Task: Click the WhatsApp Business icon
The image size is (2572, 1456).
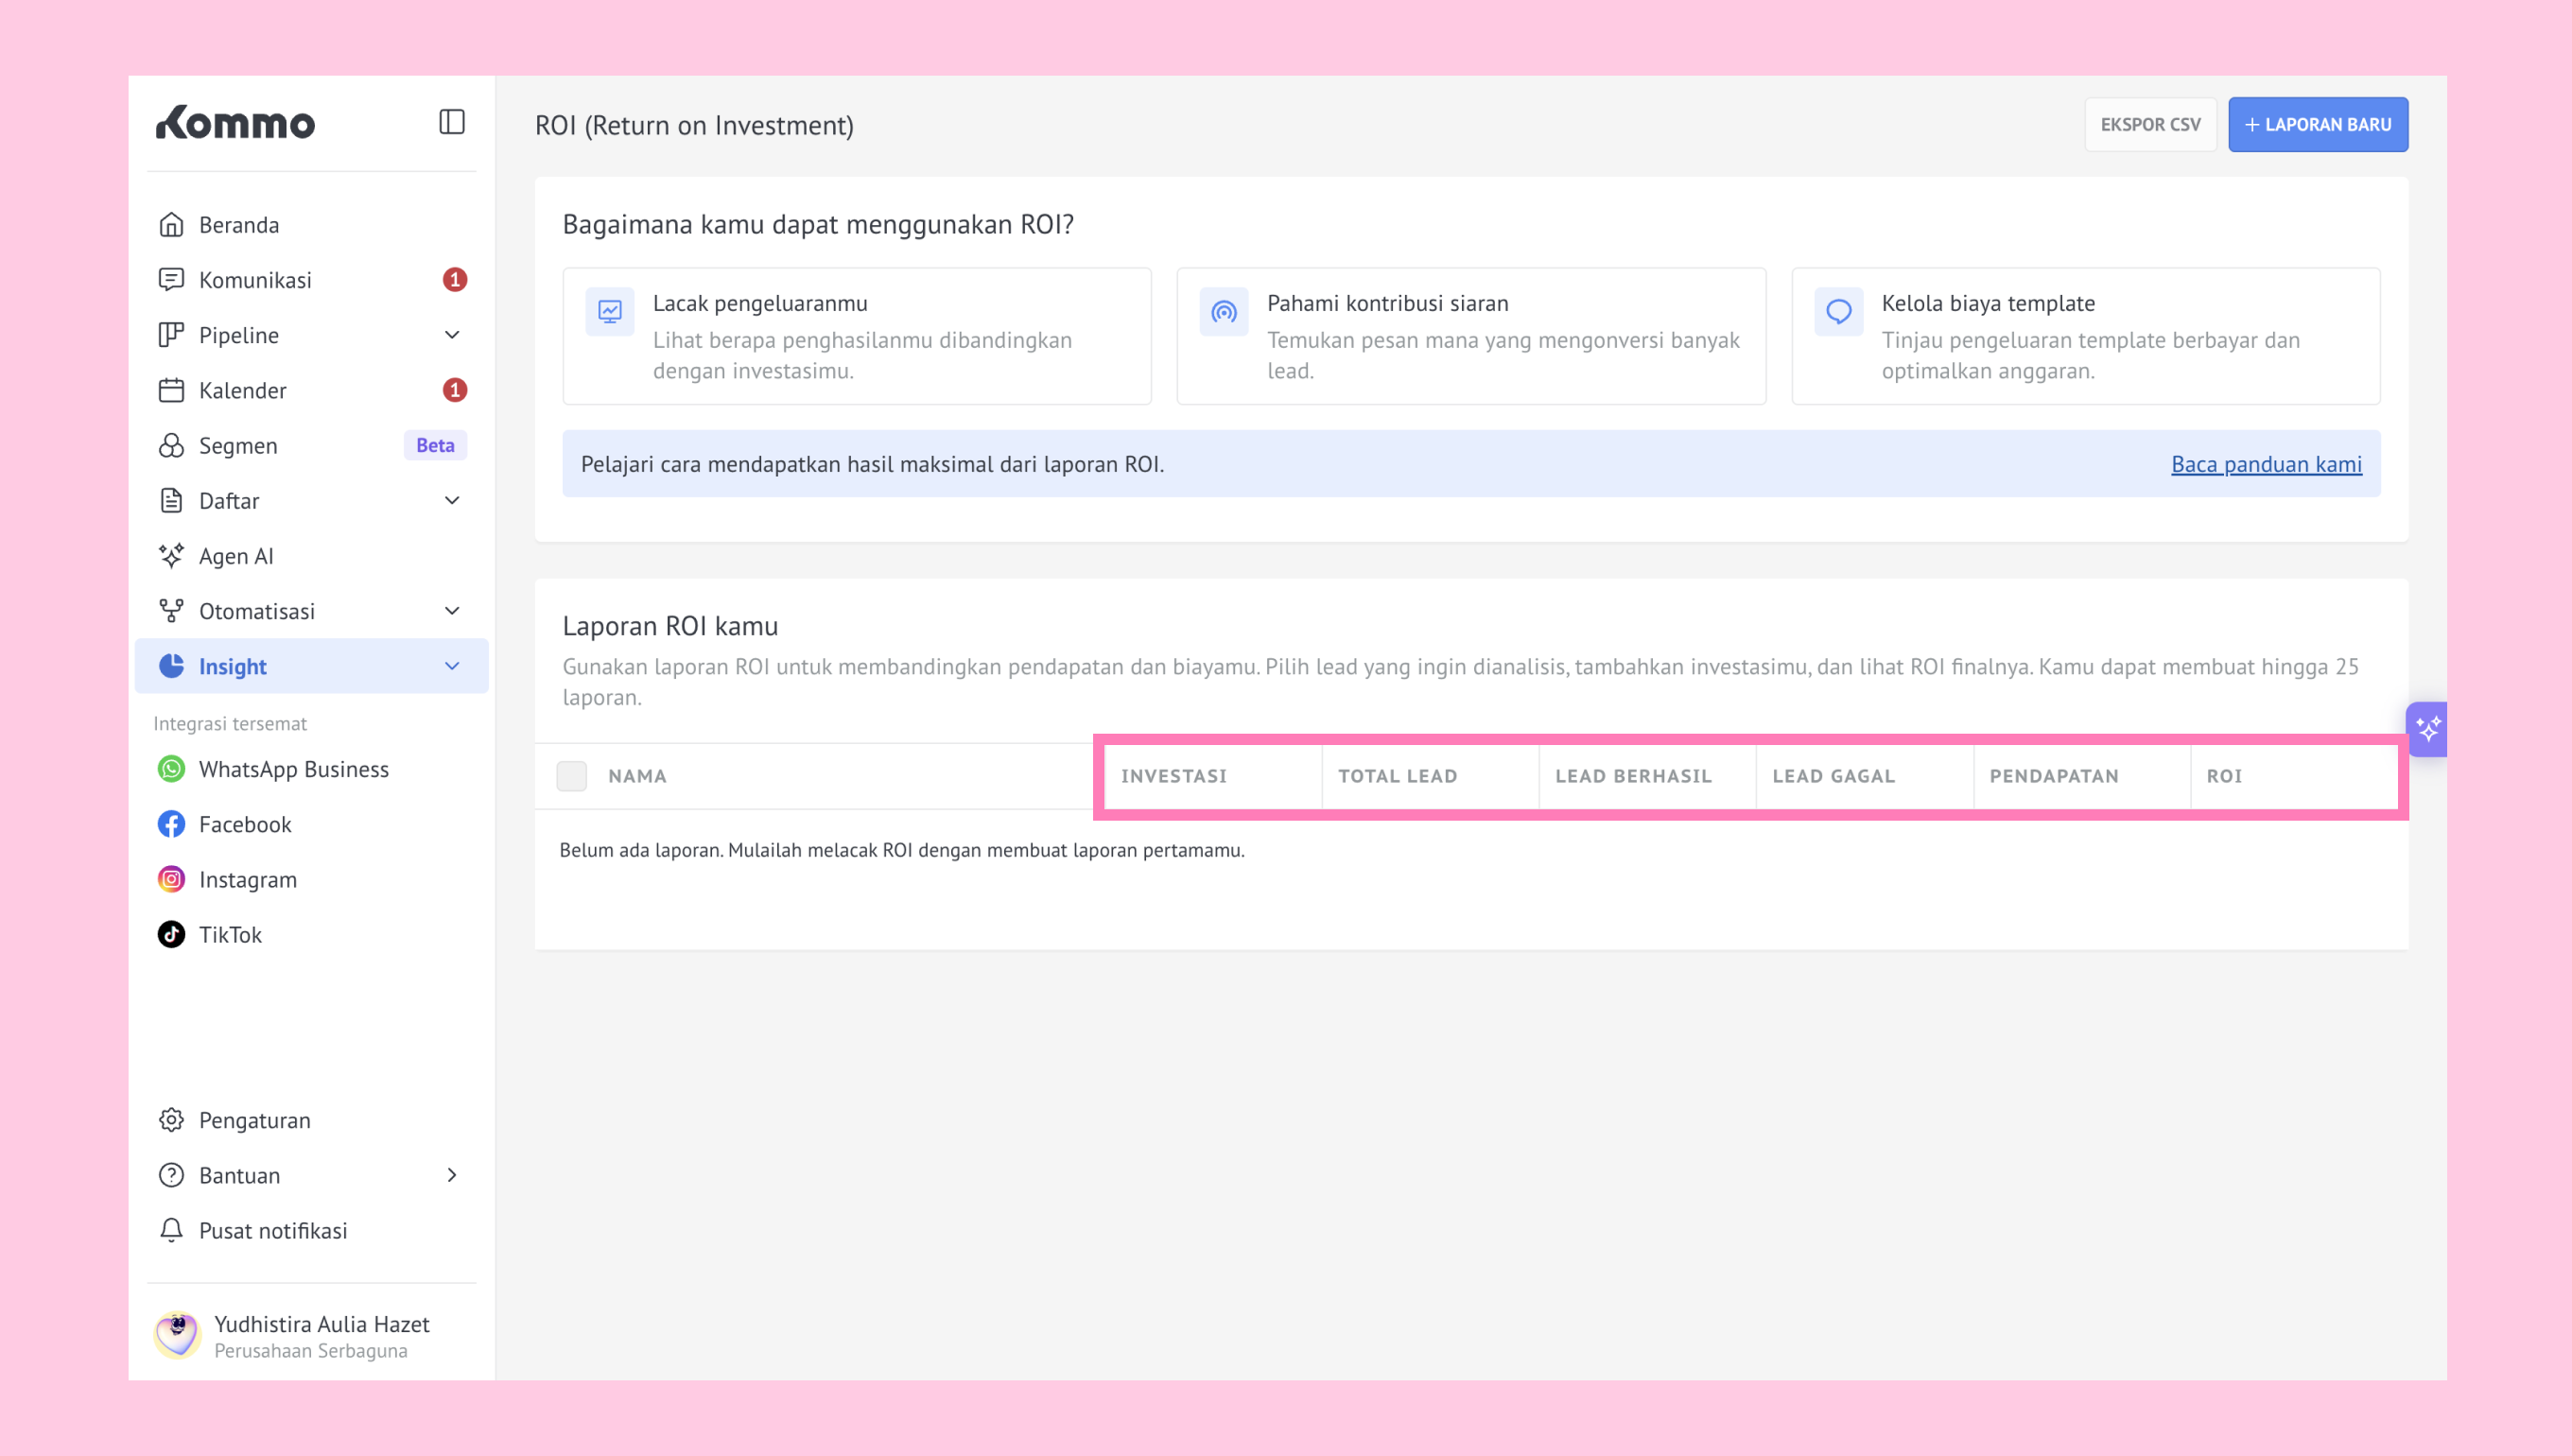Action: pos(171,768)
